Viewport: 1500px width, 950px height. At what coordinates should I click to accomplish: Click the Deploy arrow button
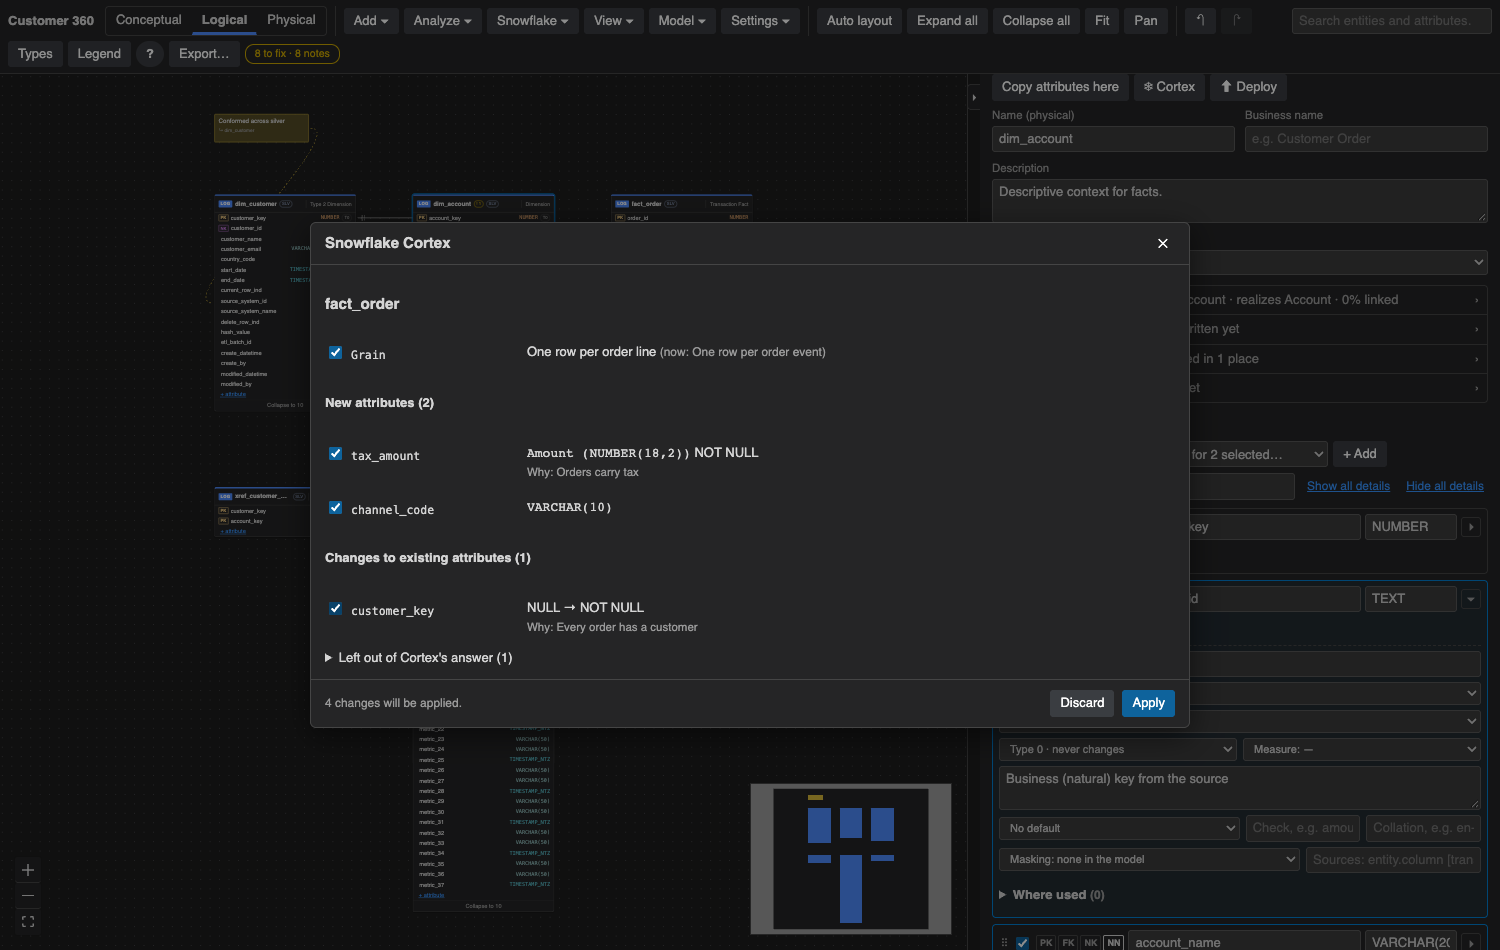pyautogui.click(x=1248, y=87)
